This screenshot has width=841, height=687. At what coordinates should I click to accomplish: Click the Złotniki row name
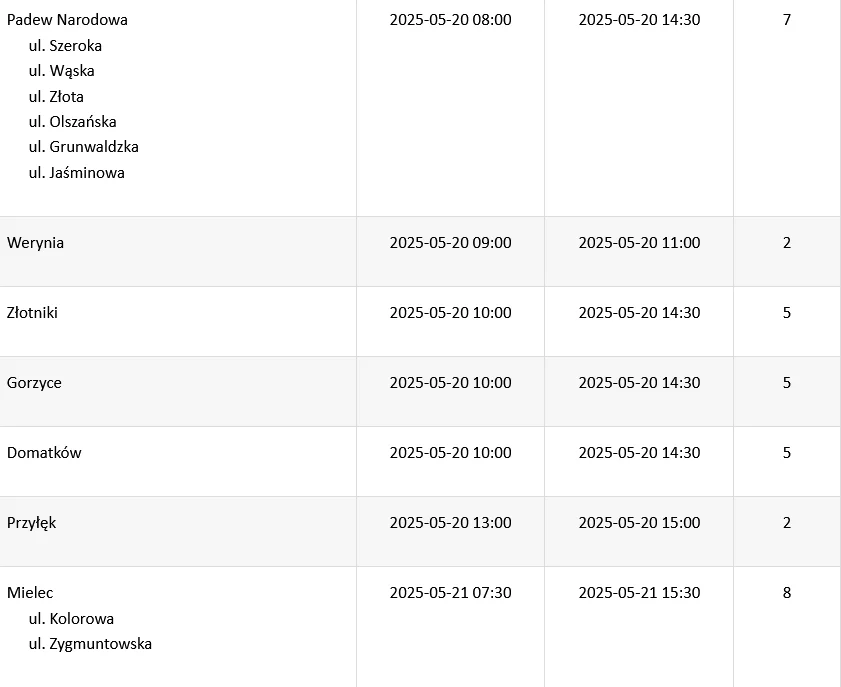[32, 313]
